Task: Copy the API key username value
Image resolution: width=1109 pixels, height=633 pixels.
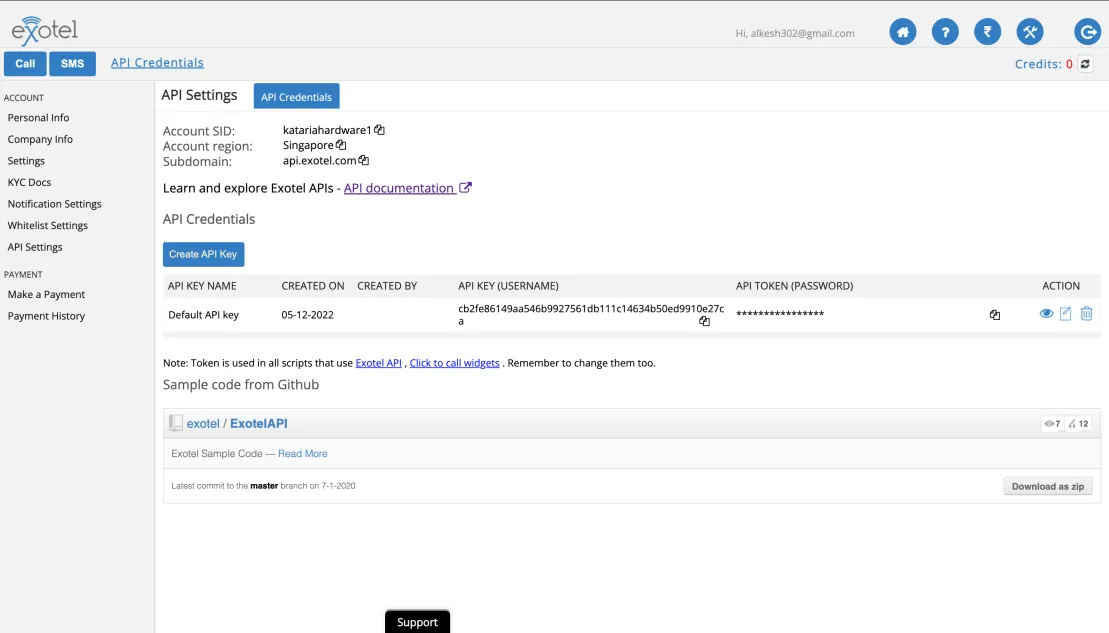Action: pos(704,320)
